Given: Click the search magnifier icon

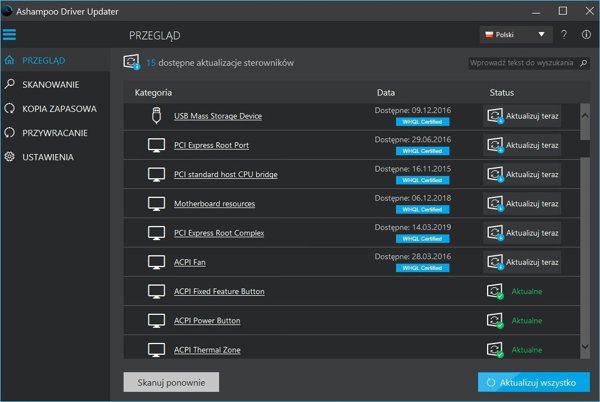Looking at the screenshot, I should [x=583, y=63].
